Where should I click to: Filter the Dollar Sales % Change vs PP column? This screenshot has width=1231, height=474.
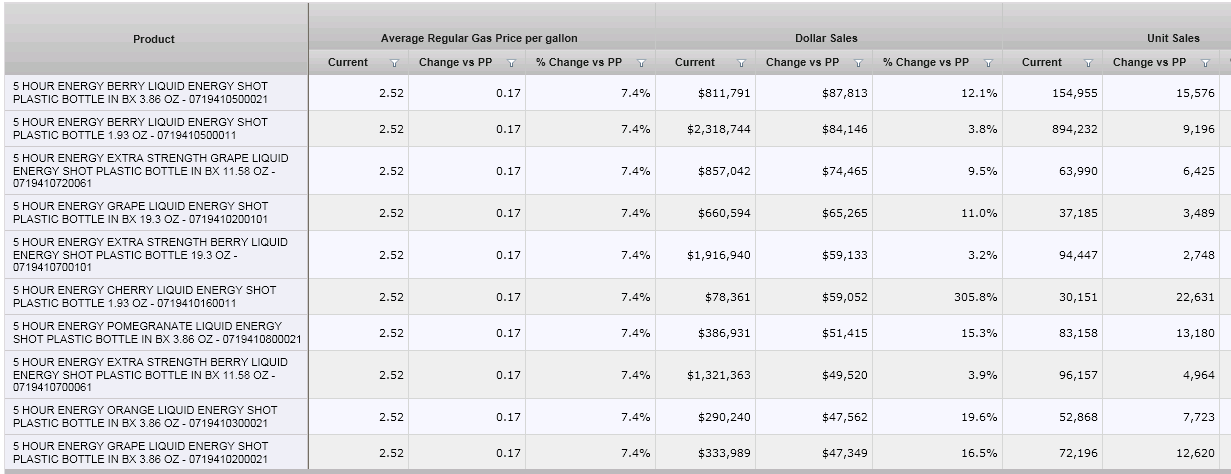click(988, 63)
